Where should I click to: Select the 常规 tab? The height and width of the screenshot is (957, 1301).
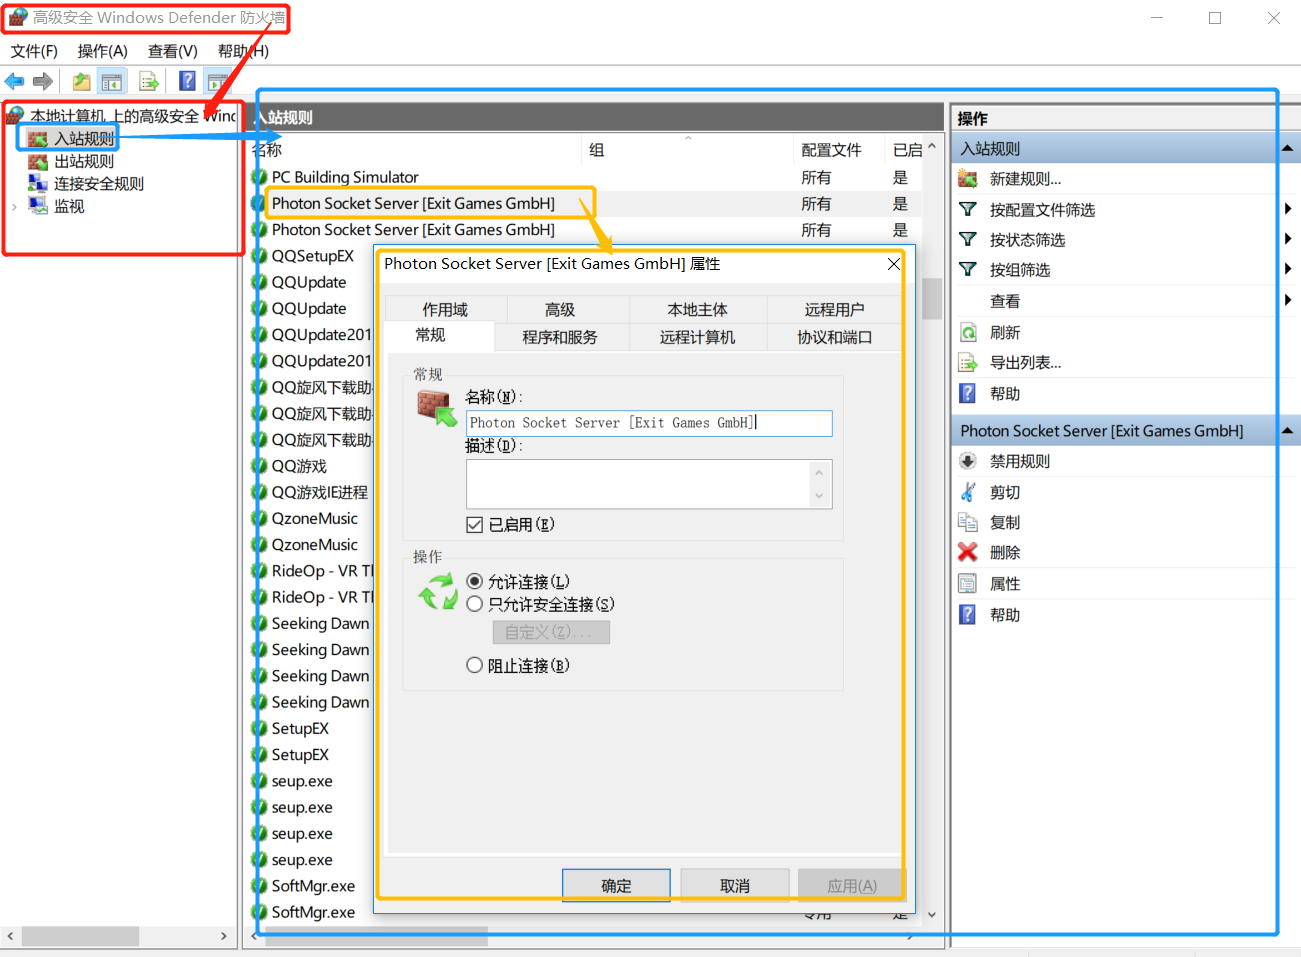pos(431,335)
